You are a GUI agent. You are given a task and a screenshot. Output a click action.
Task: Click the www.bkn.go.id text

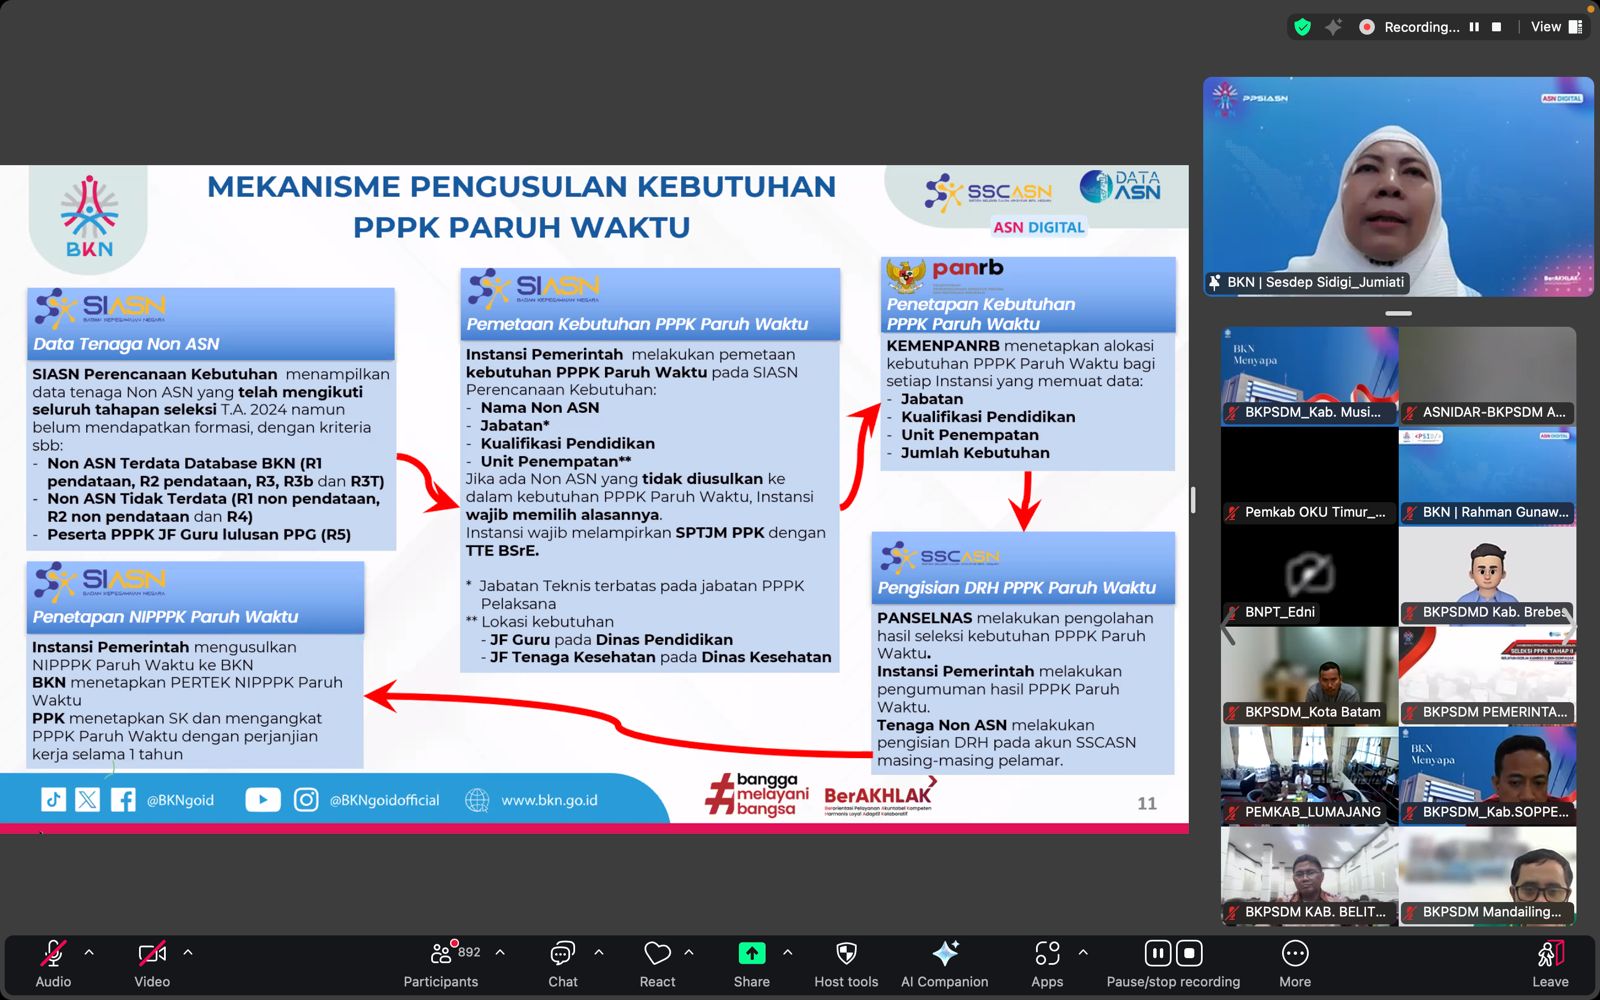tap(549, 800)
